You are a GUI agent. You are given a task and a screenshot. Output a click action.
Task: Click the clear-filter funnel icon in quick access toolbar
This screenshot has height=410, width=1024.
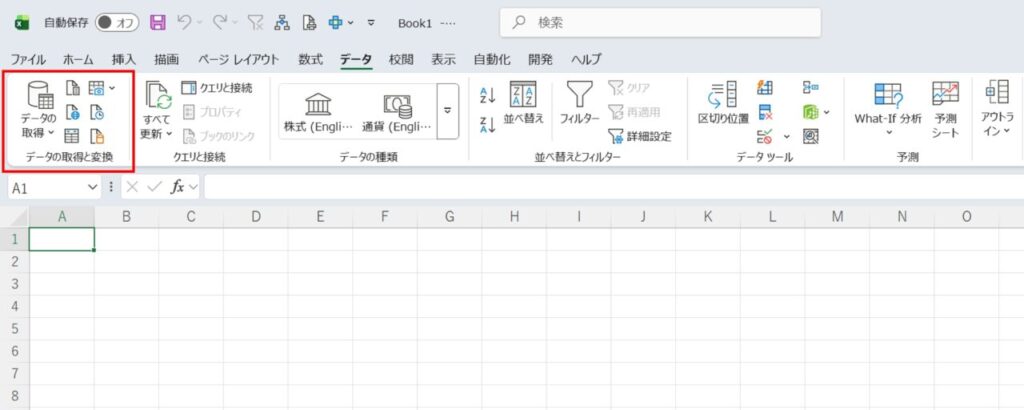255,23
